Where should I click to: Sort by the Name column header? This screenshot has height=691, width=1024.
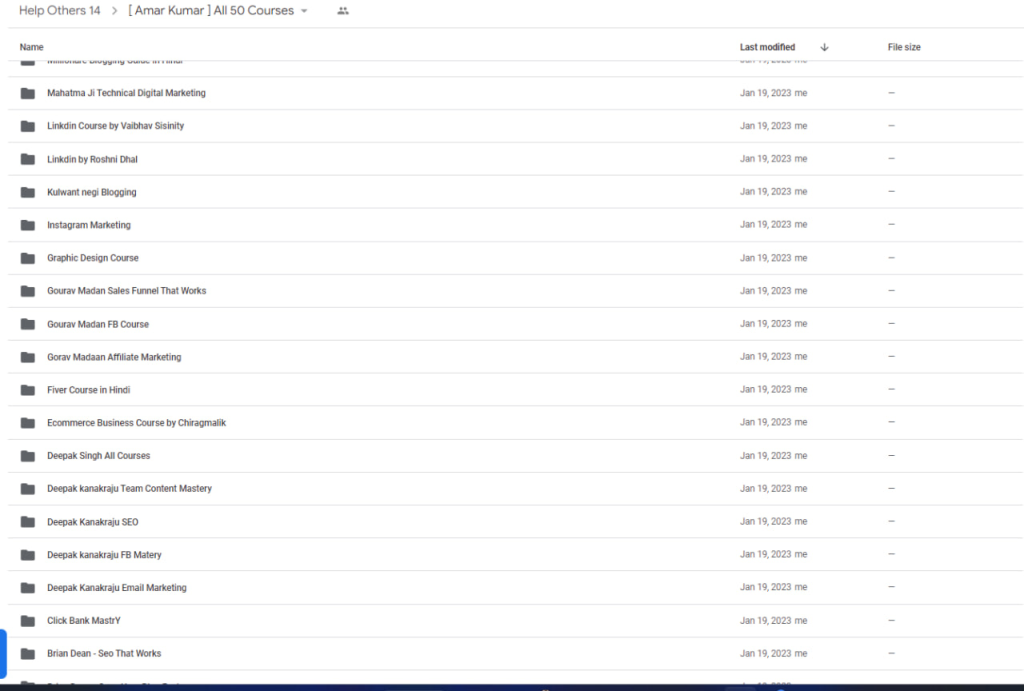click(x=31, y=47)
